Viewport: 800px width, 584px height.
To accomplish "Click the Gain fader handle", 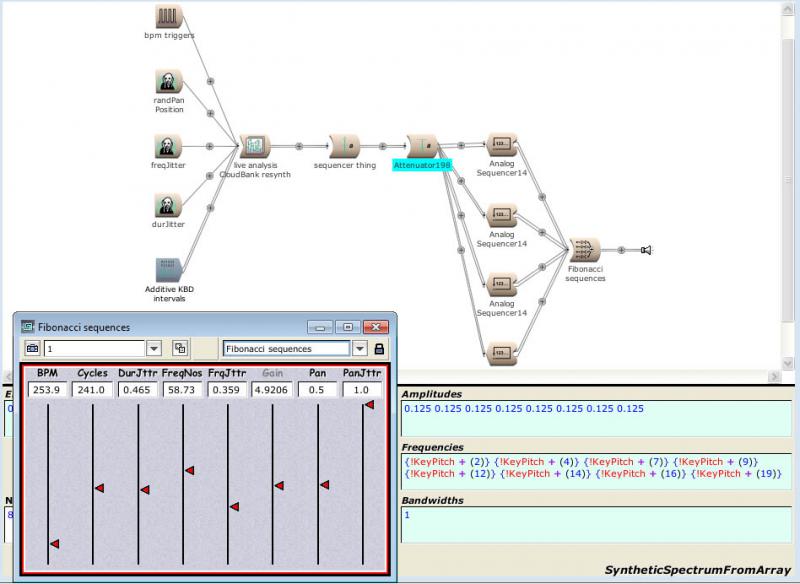I will pyautogui.click(x=279, y=486).
